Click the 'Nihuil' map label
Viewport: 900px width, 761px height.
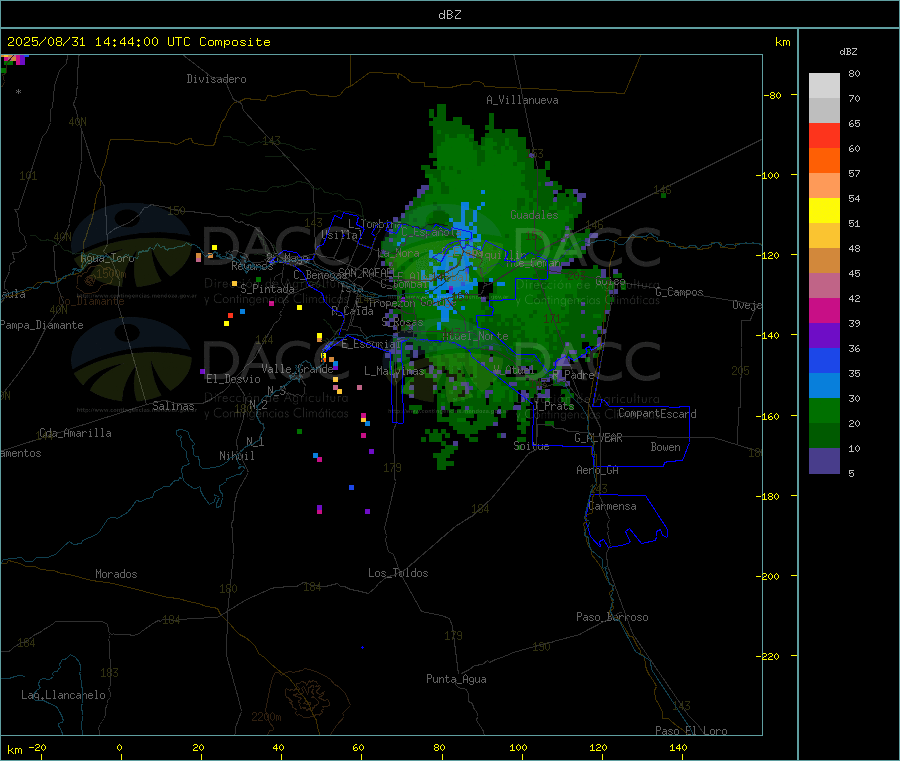pos(236,456)
